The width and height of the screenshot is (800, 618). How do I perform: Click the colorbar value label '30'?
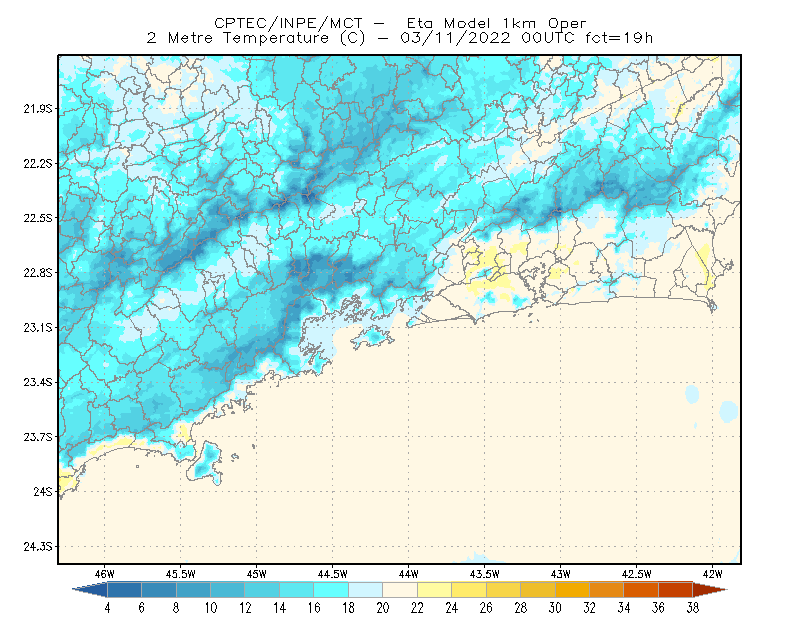(555, 608)
